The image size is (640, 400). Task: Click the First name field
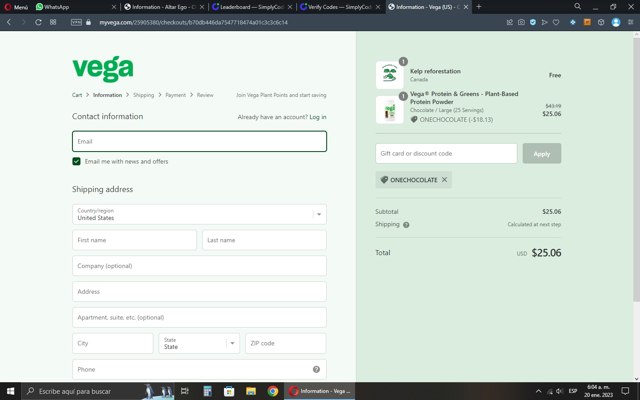pos(134,240)
